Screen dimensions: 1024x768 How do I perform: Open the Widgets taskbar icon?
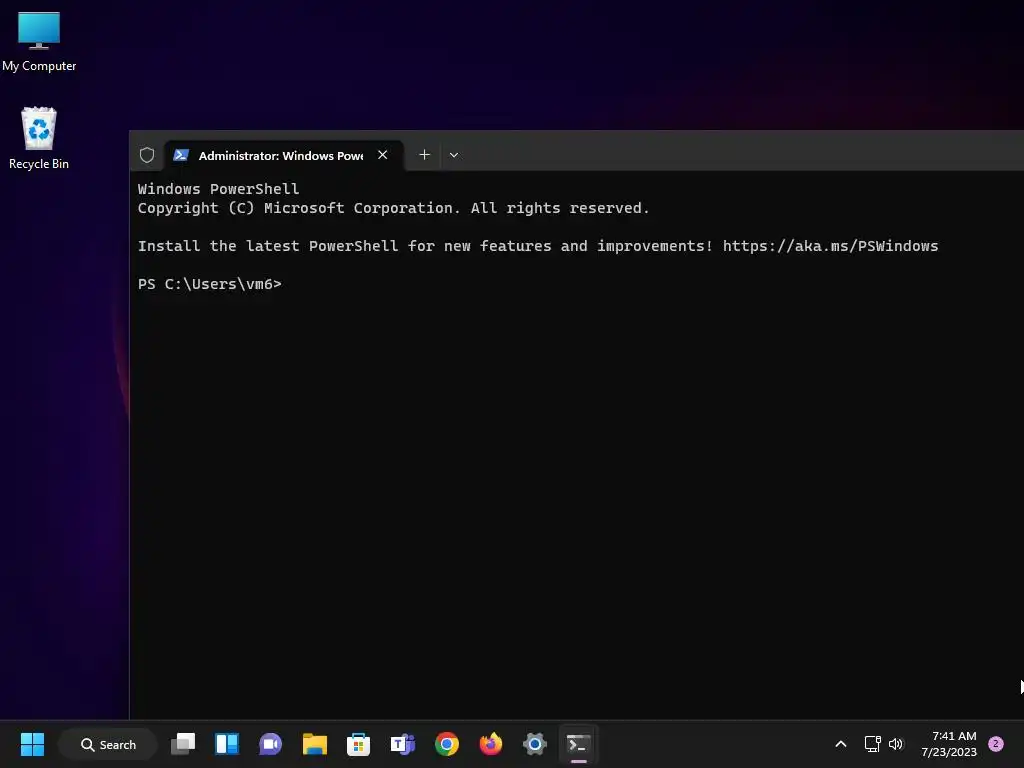[227, 744]
